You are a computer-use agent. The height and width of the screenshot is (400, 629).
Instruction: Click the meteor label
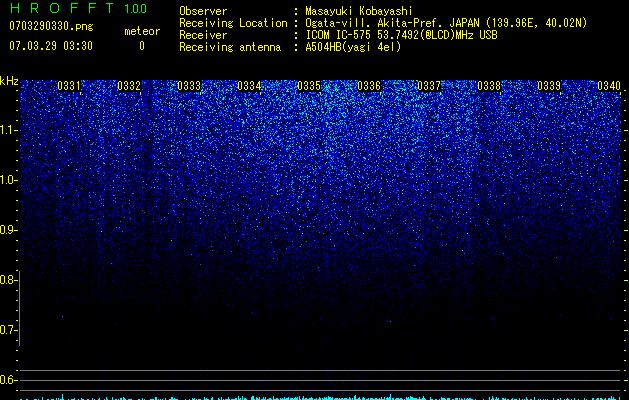click(x=142, y=31)
